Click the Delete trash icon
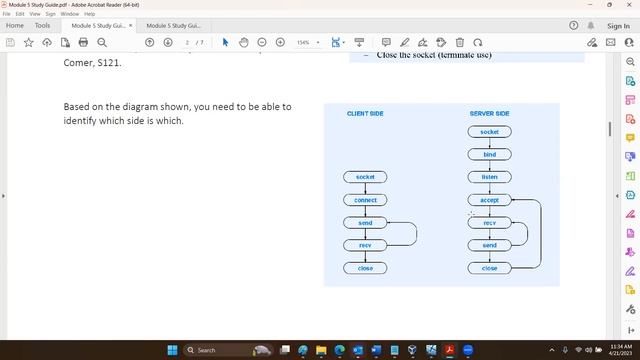This screenshot has height=360, width=640. tap(460, 42)
